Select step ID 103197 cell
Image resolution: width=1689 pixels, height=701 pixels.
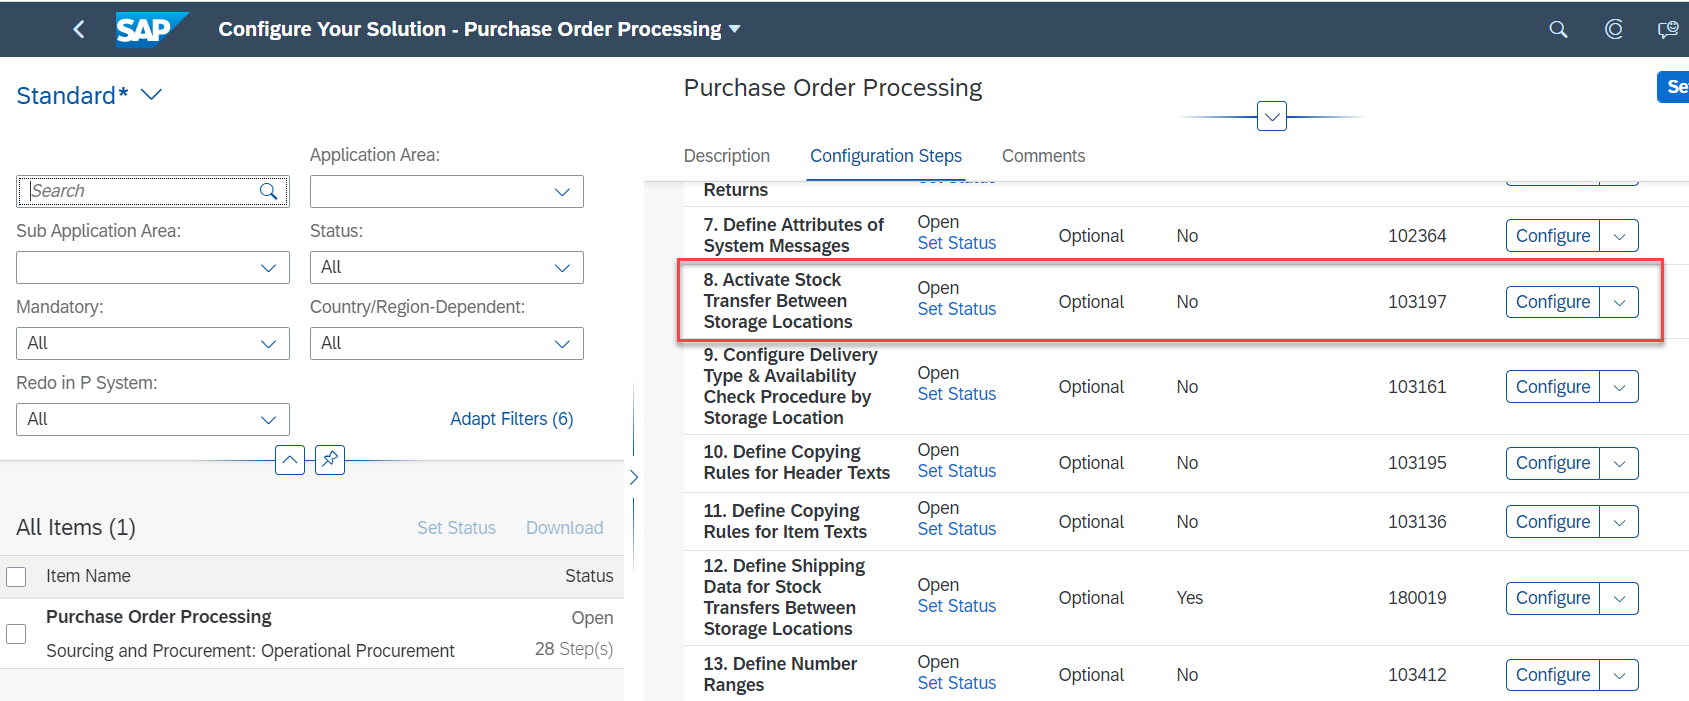(x=1417, y=302)
